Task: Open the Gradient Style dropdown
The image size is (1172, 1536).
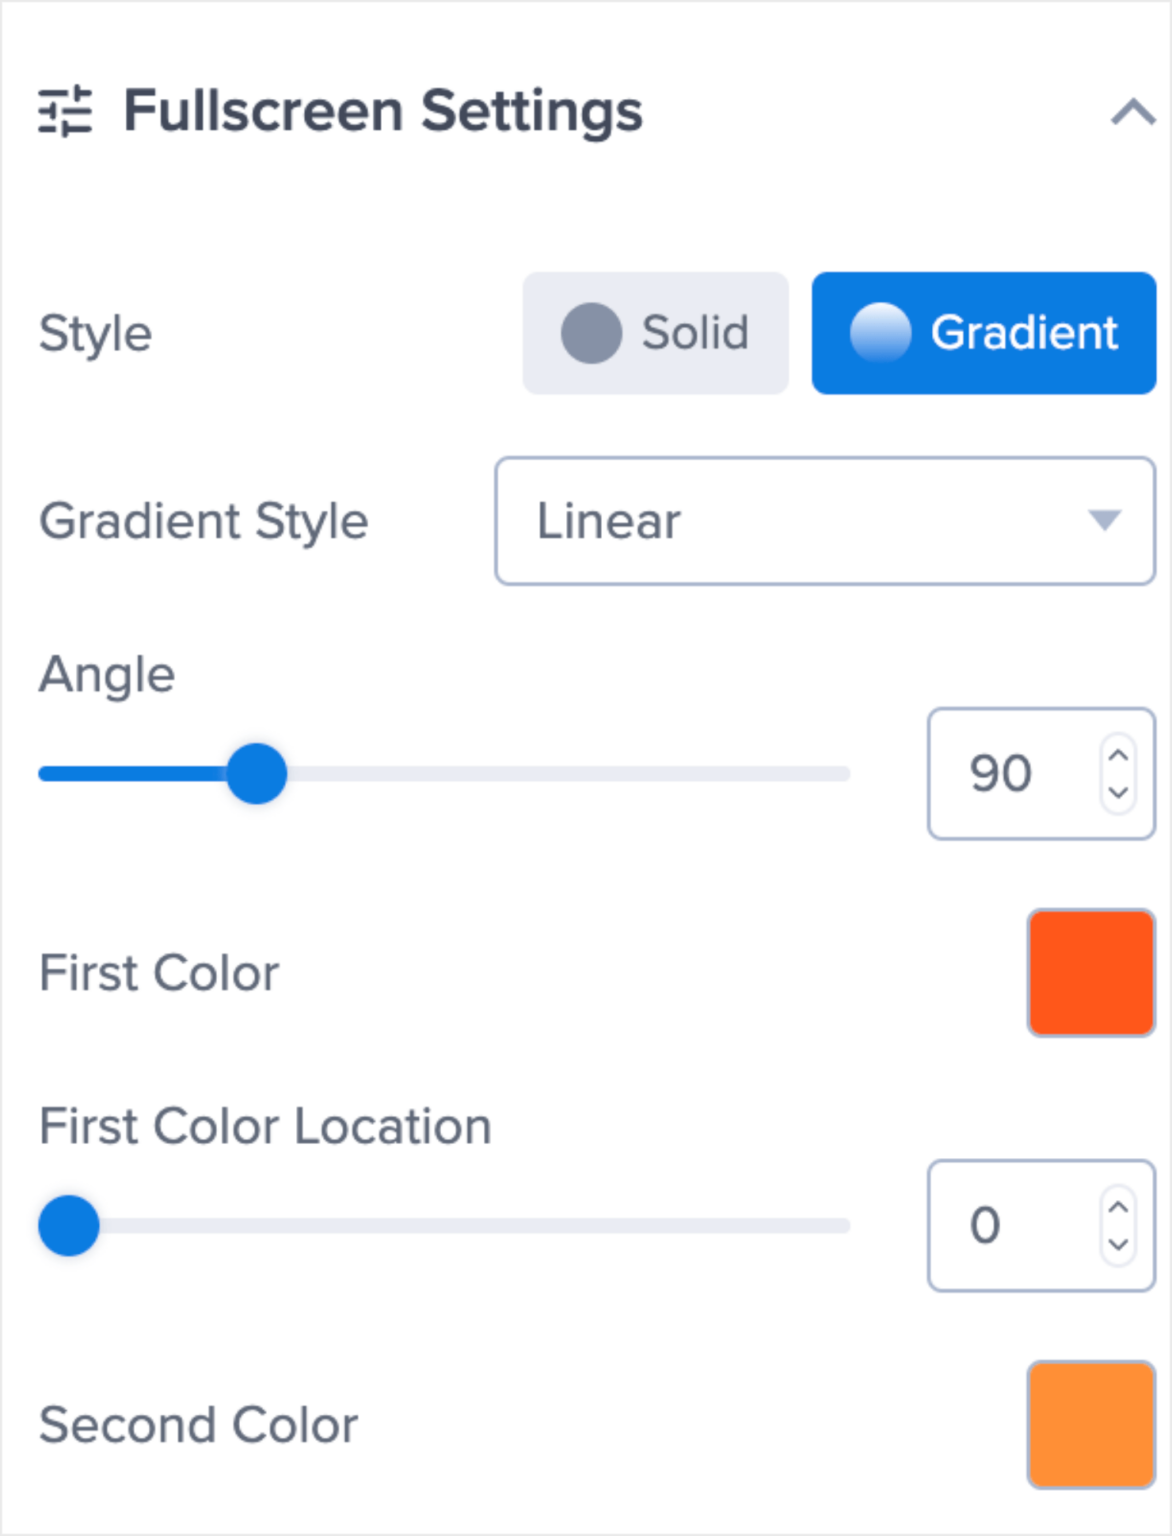Action: 824,521
